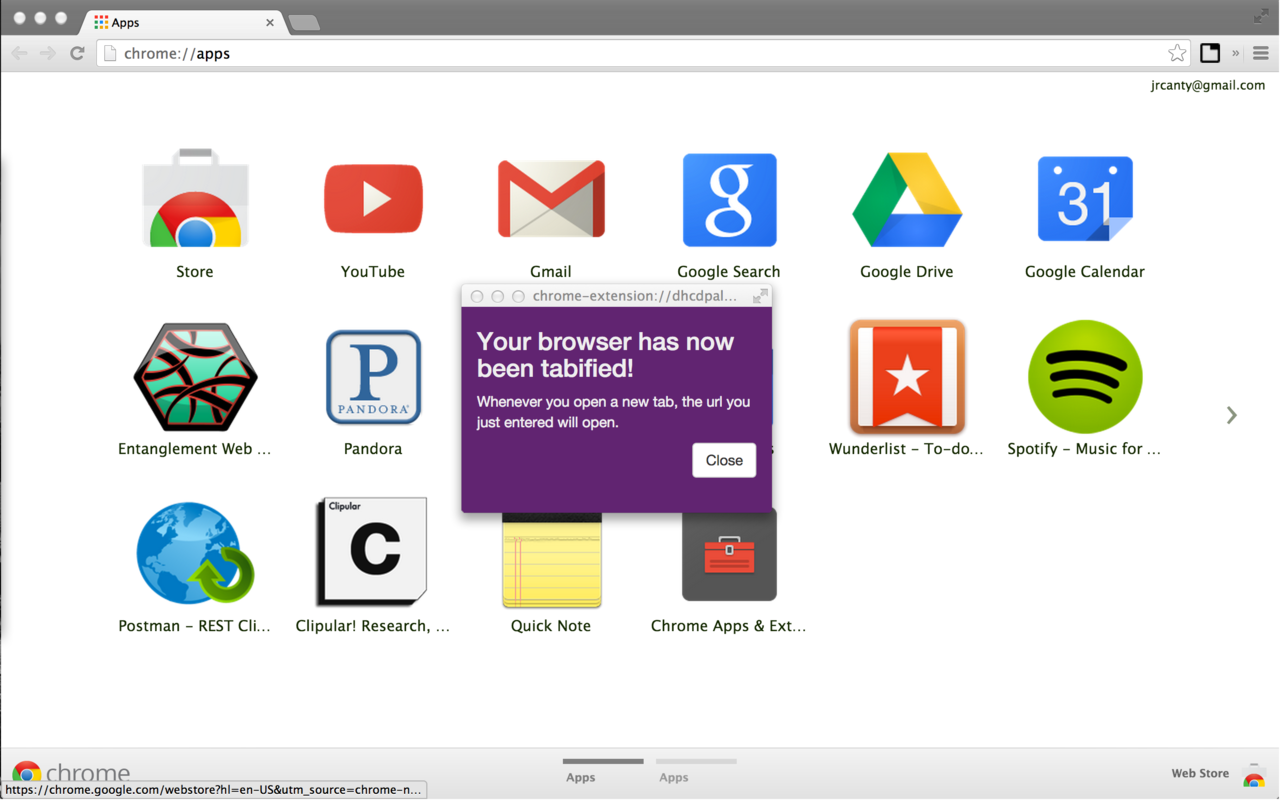
Task: Bookmark this page with star icon
Action: click(1177, 53)
